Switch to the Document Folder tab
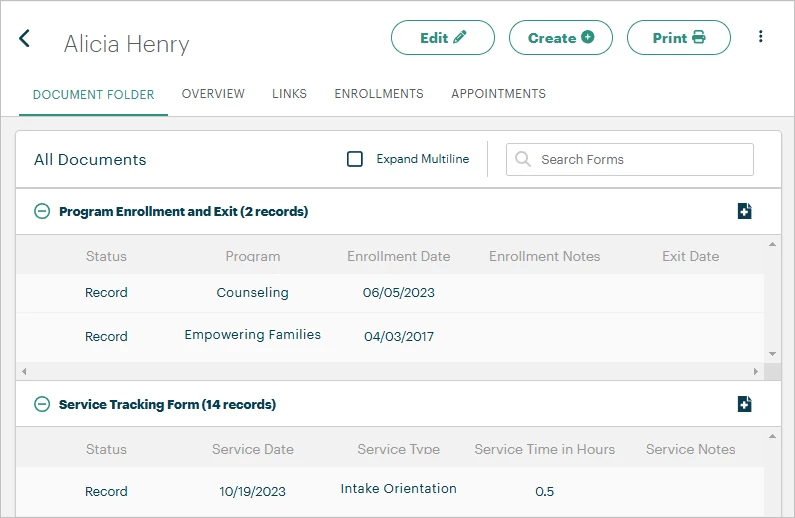Screen dimensions: 795x518 coord(93,95)
